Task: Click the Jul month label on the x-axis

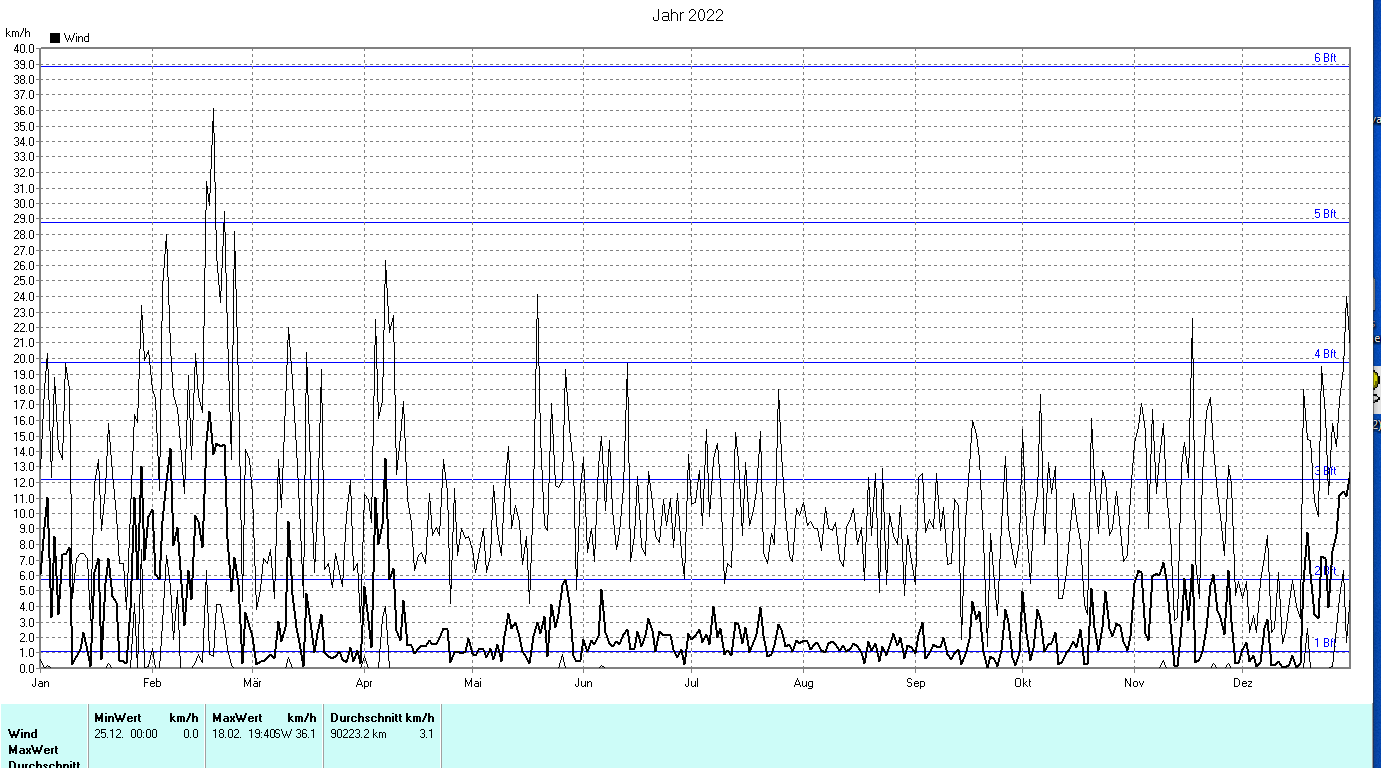Action: pos(691,683)
